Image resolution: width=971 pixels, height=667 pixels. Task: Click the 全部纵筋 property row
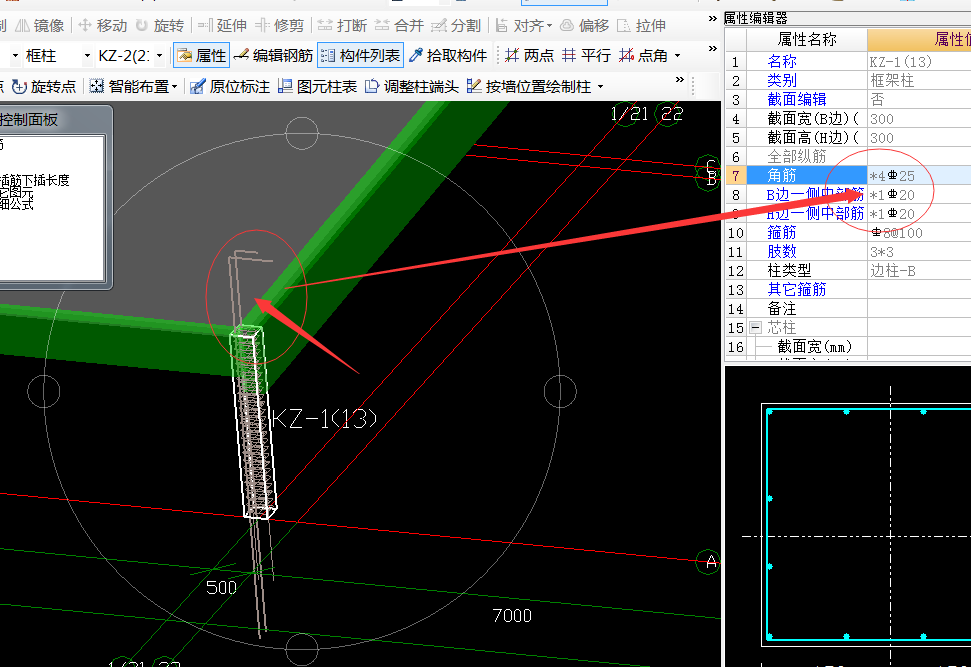(x=848, y=157)
